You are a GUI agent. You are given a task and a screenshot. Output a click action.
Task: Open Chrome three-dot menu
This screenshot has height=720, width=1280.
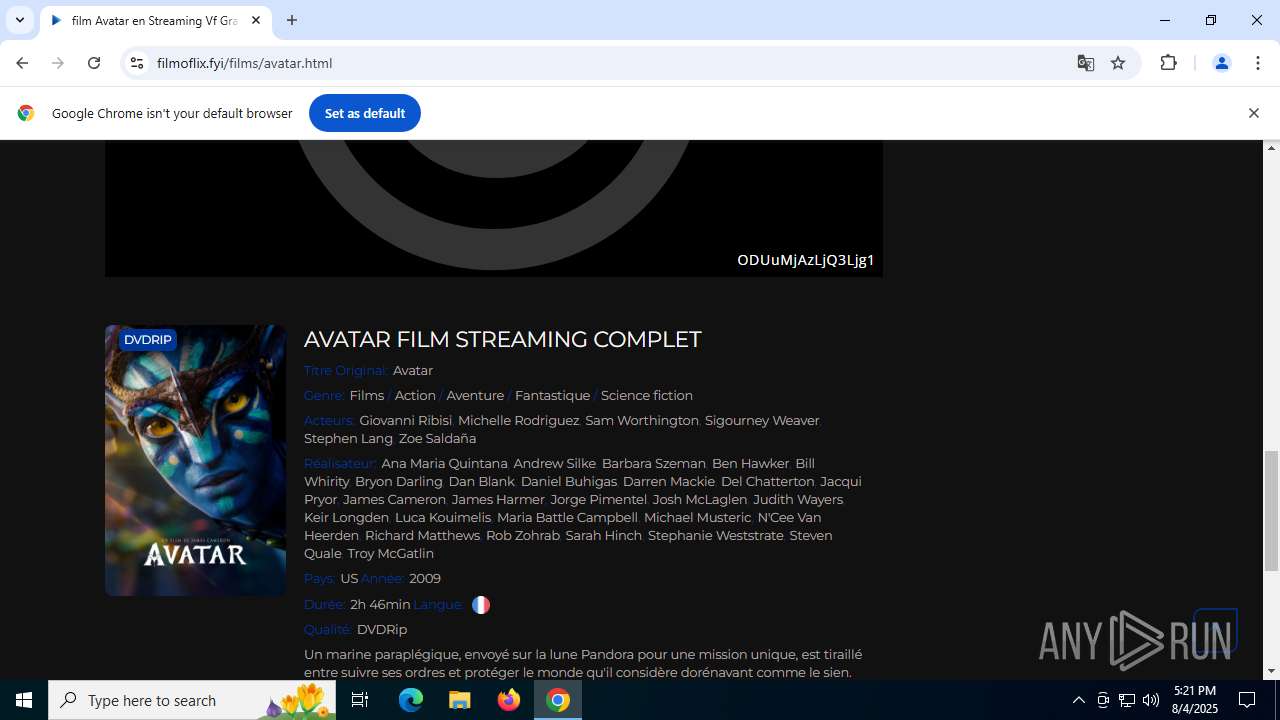pyautogui.click(x=1257, y=63)
